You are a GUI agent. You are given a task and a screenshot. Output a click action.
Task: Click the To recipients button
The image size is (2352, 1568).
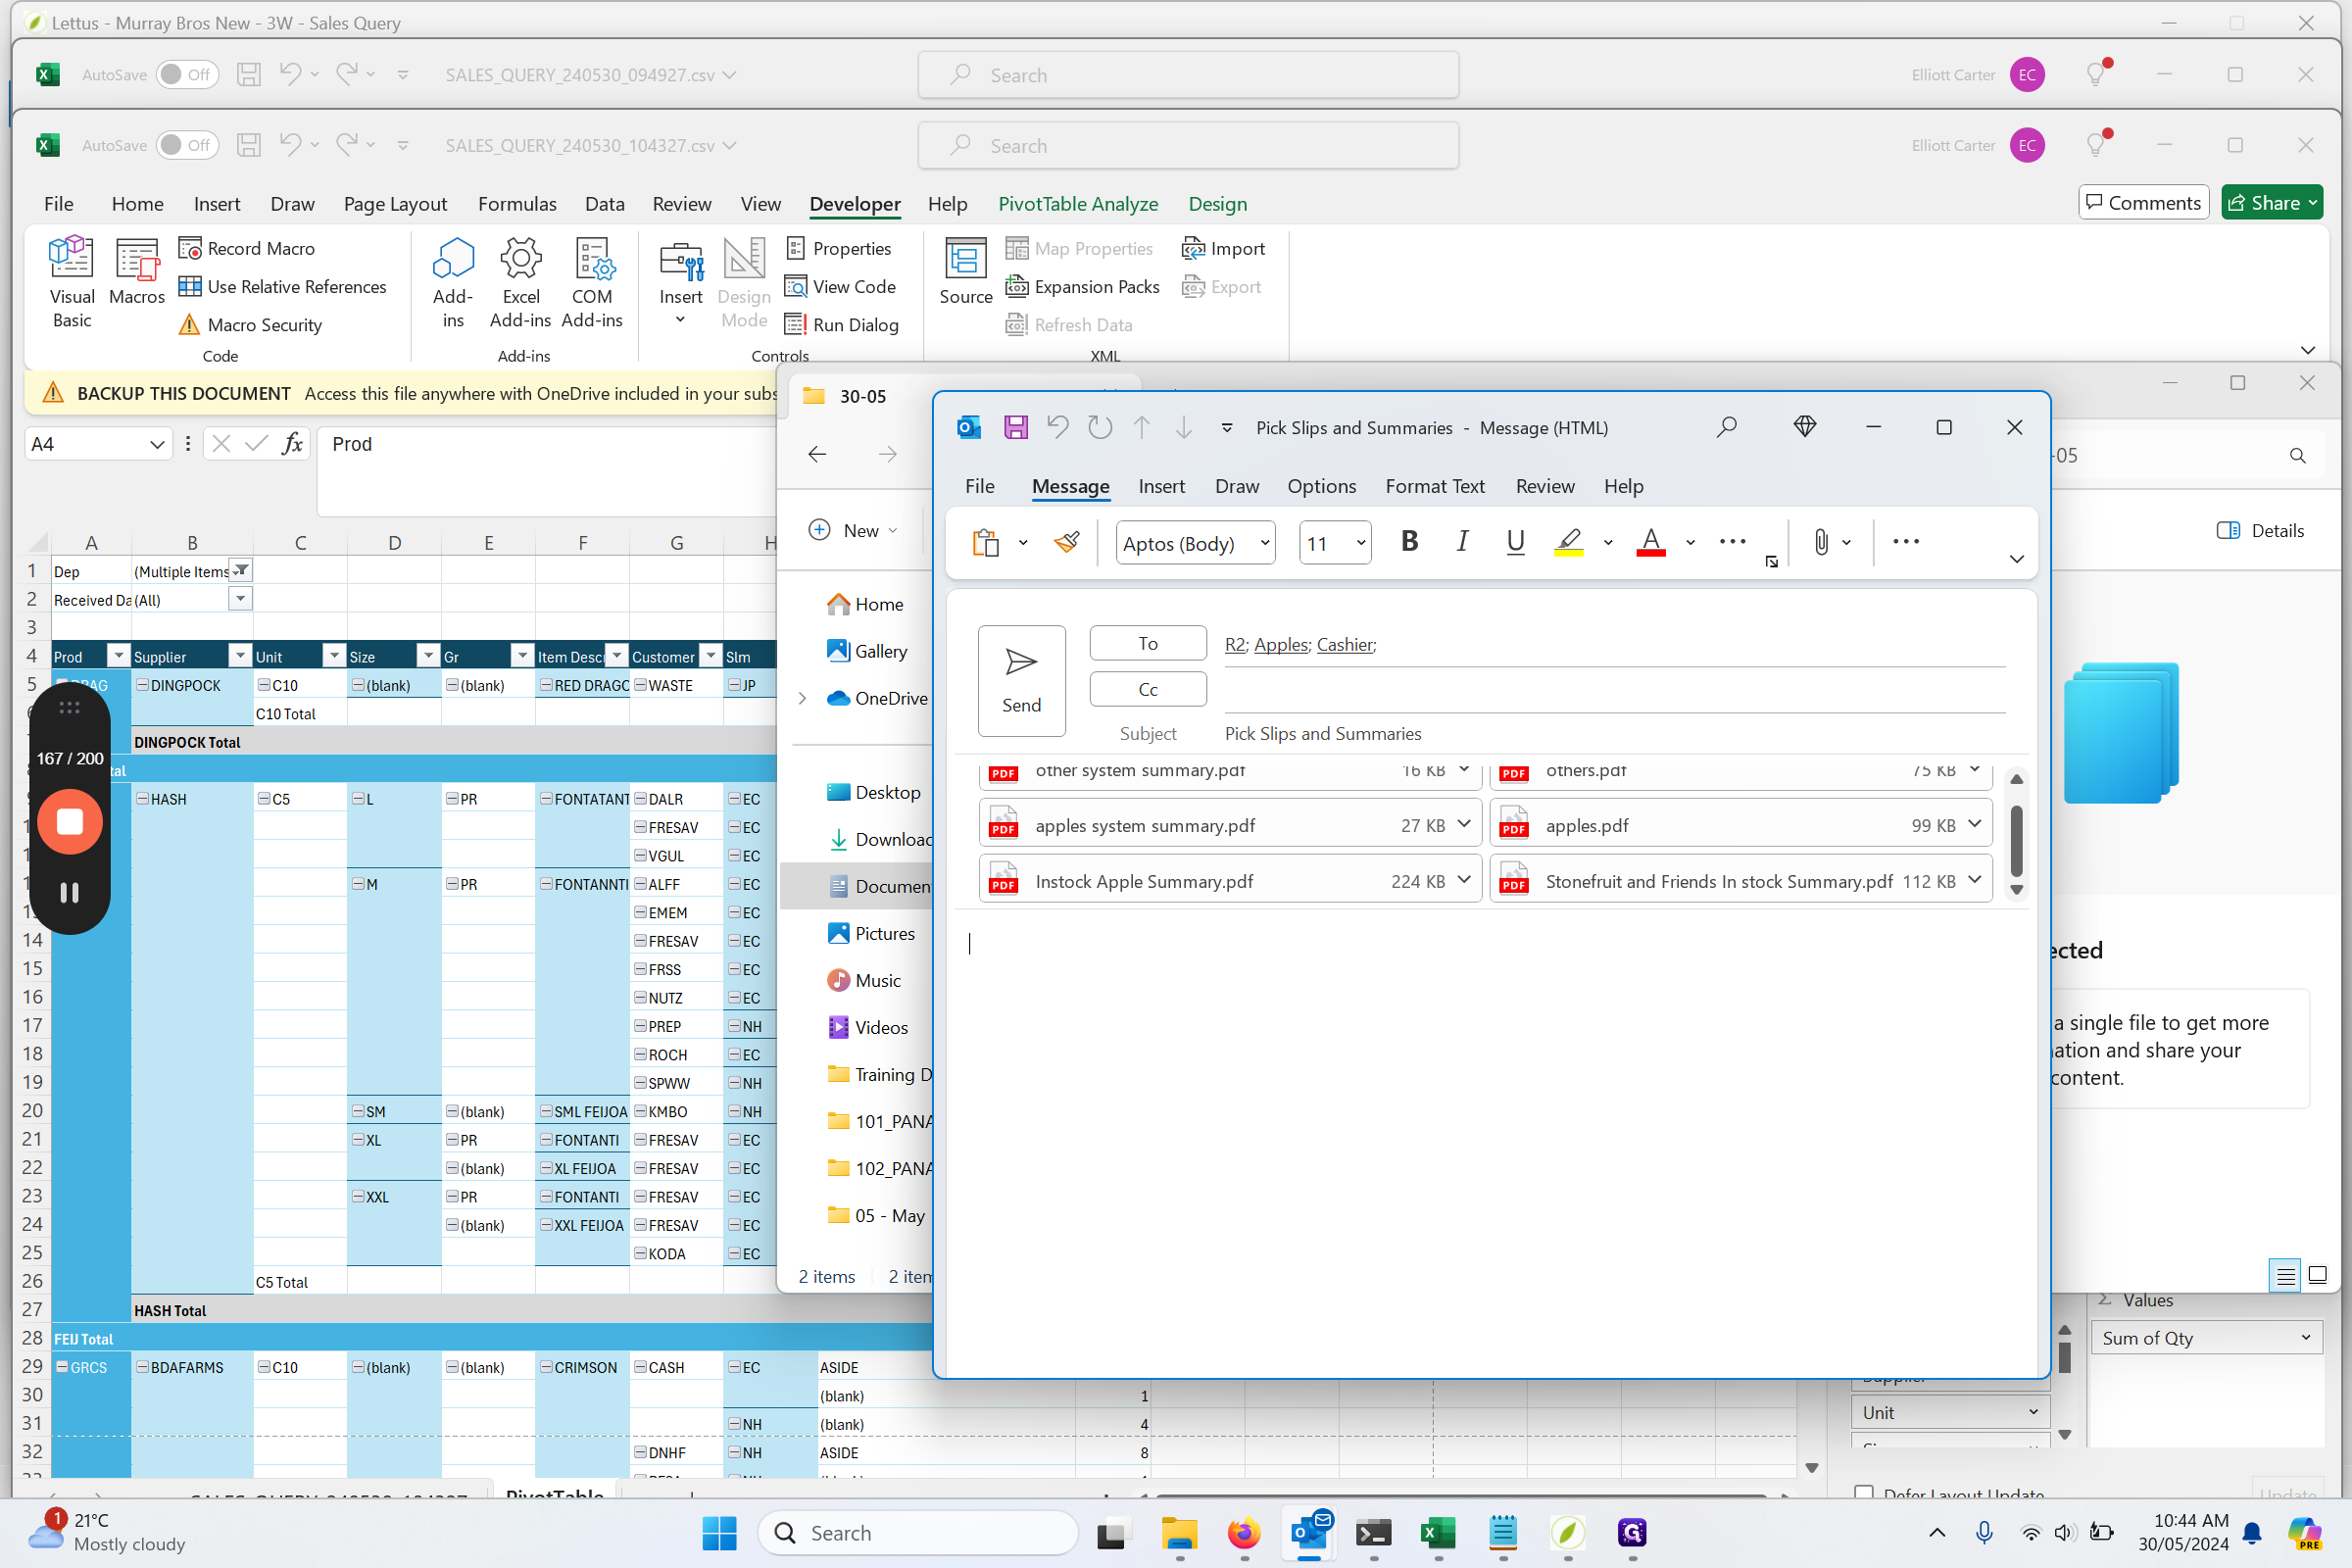click(1147, 643)
